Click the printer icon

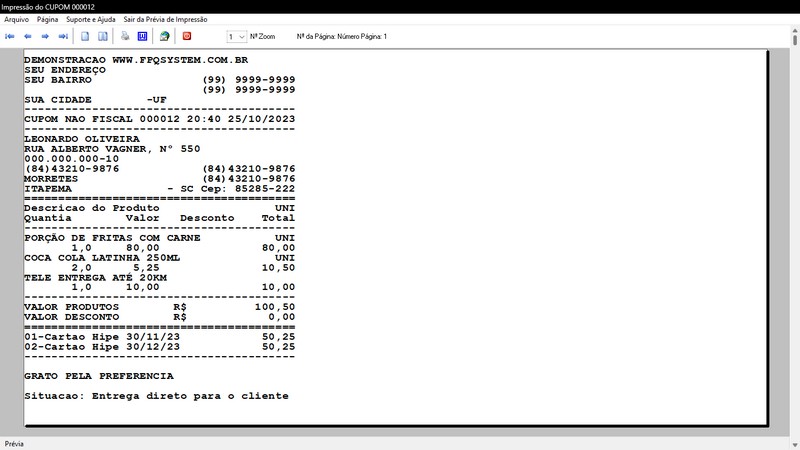tap(125, 36)
